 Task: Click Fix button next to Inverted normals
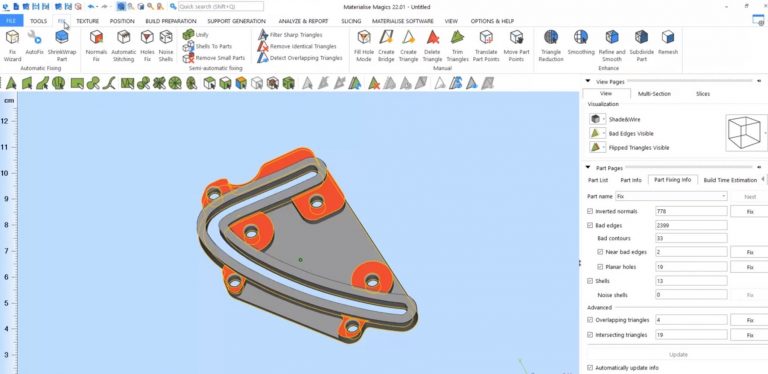coord(749,211)
